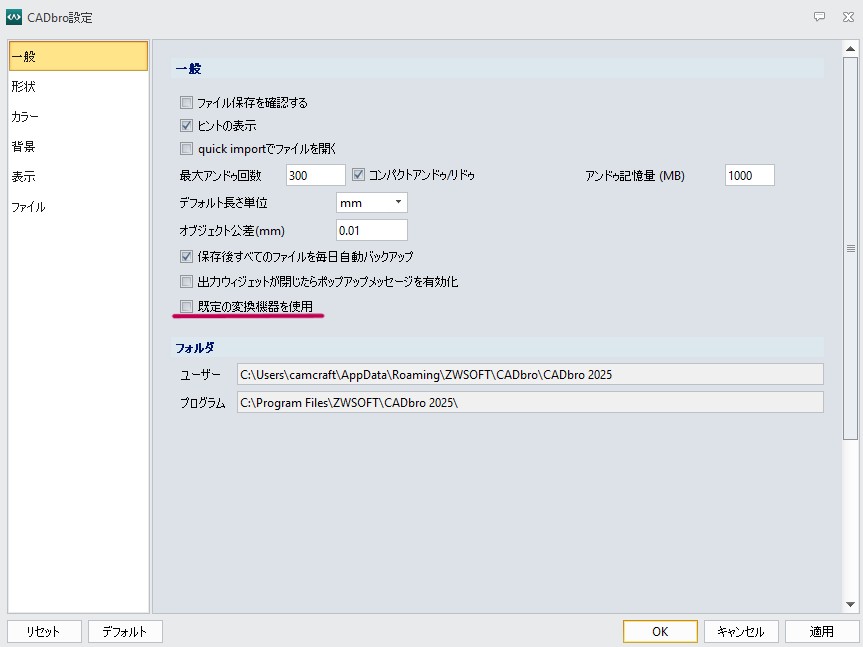Enable ファイル保存を確認する checkbox
The height and width of the screenshot is (647, 863).
click(x=187, y=102)
